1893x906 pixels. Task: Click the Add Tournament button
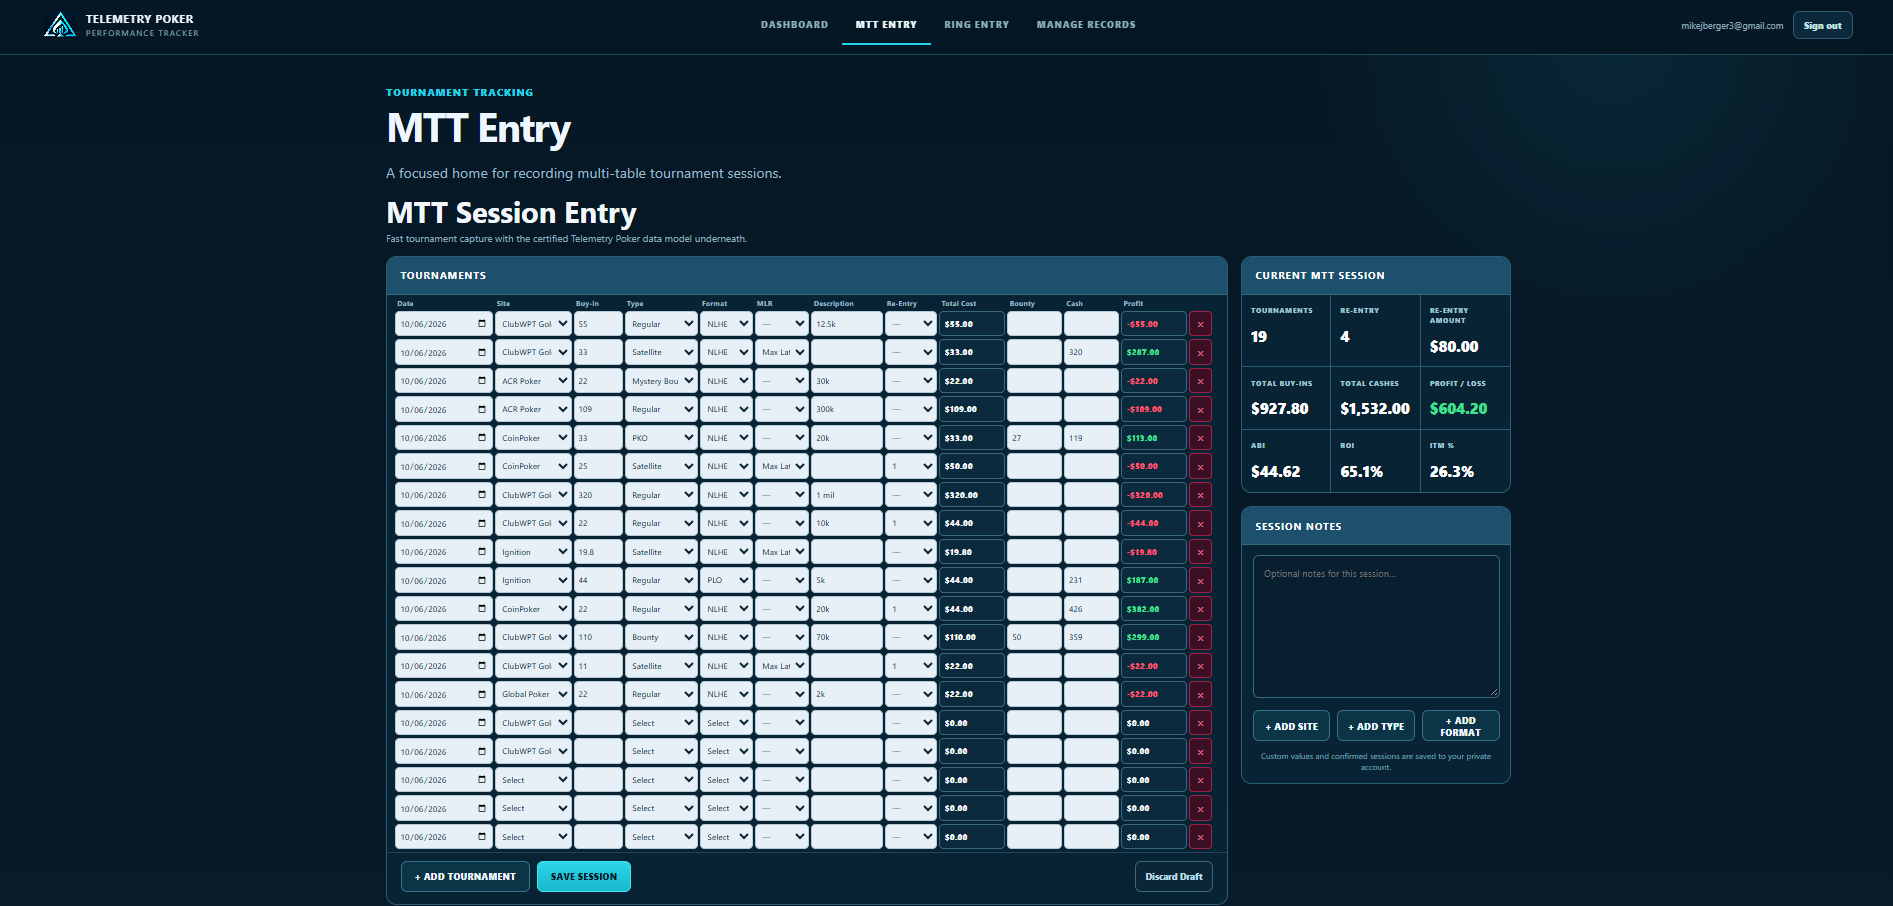[x=465, y=876]
